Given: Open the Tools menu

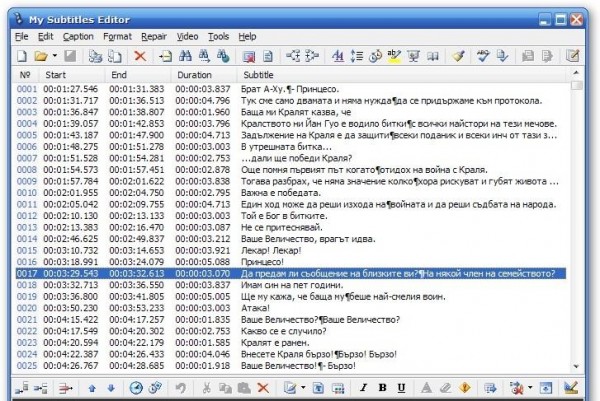Looking at the screenshot, I should click(218, 37).
